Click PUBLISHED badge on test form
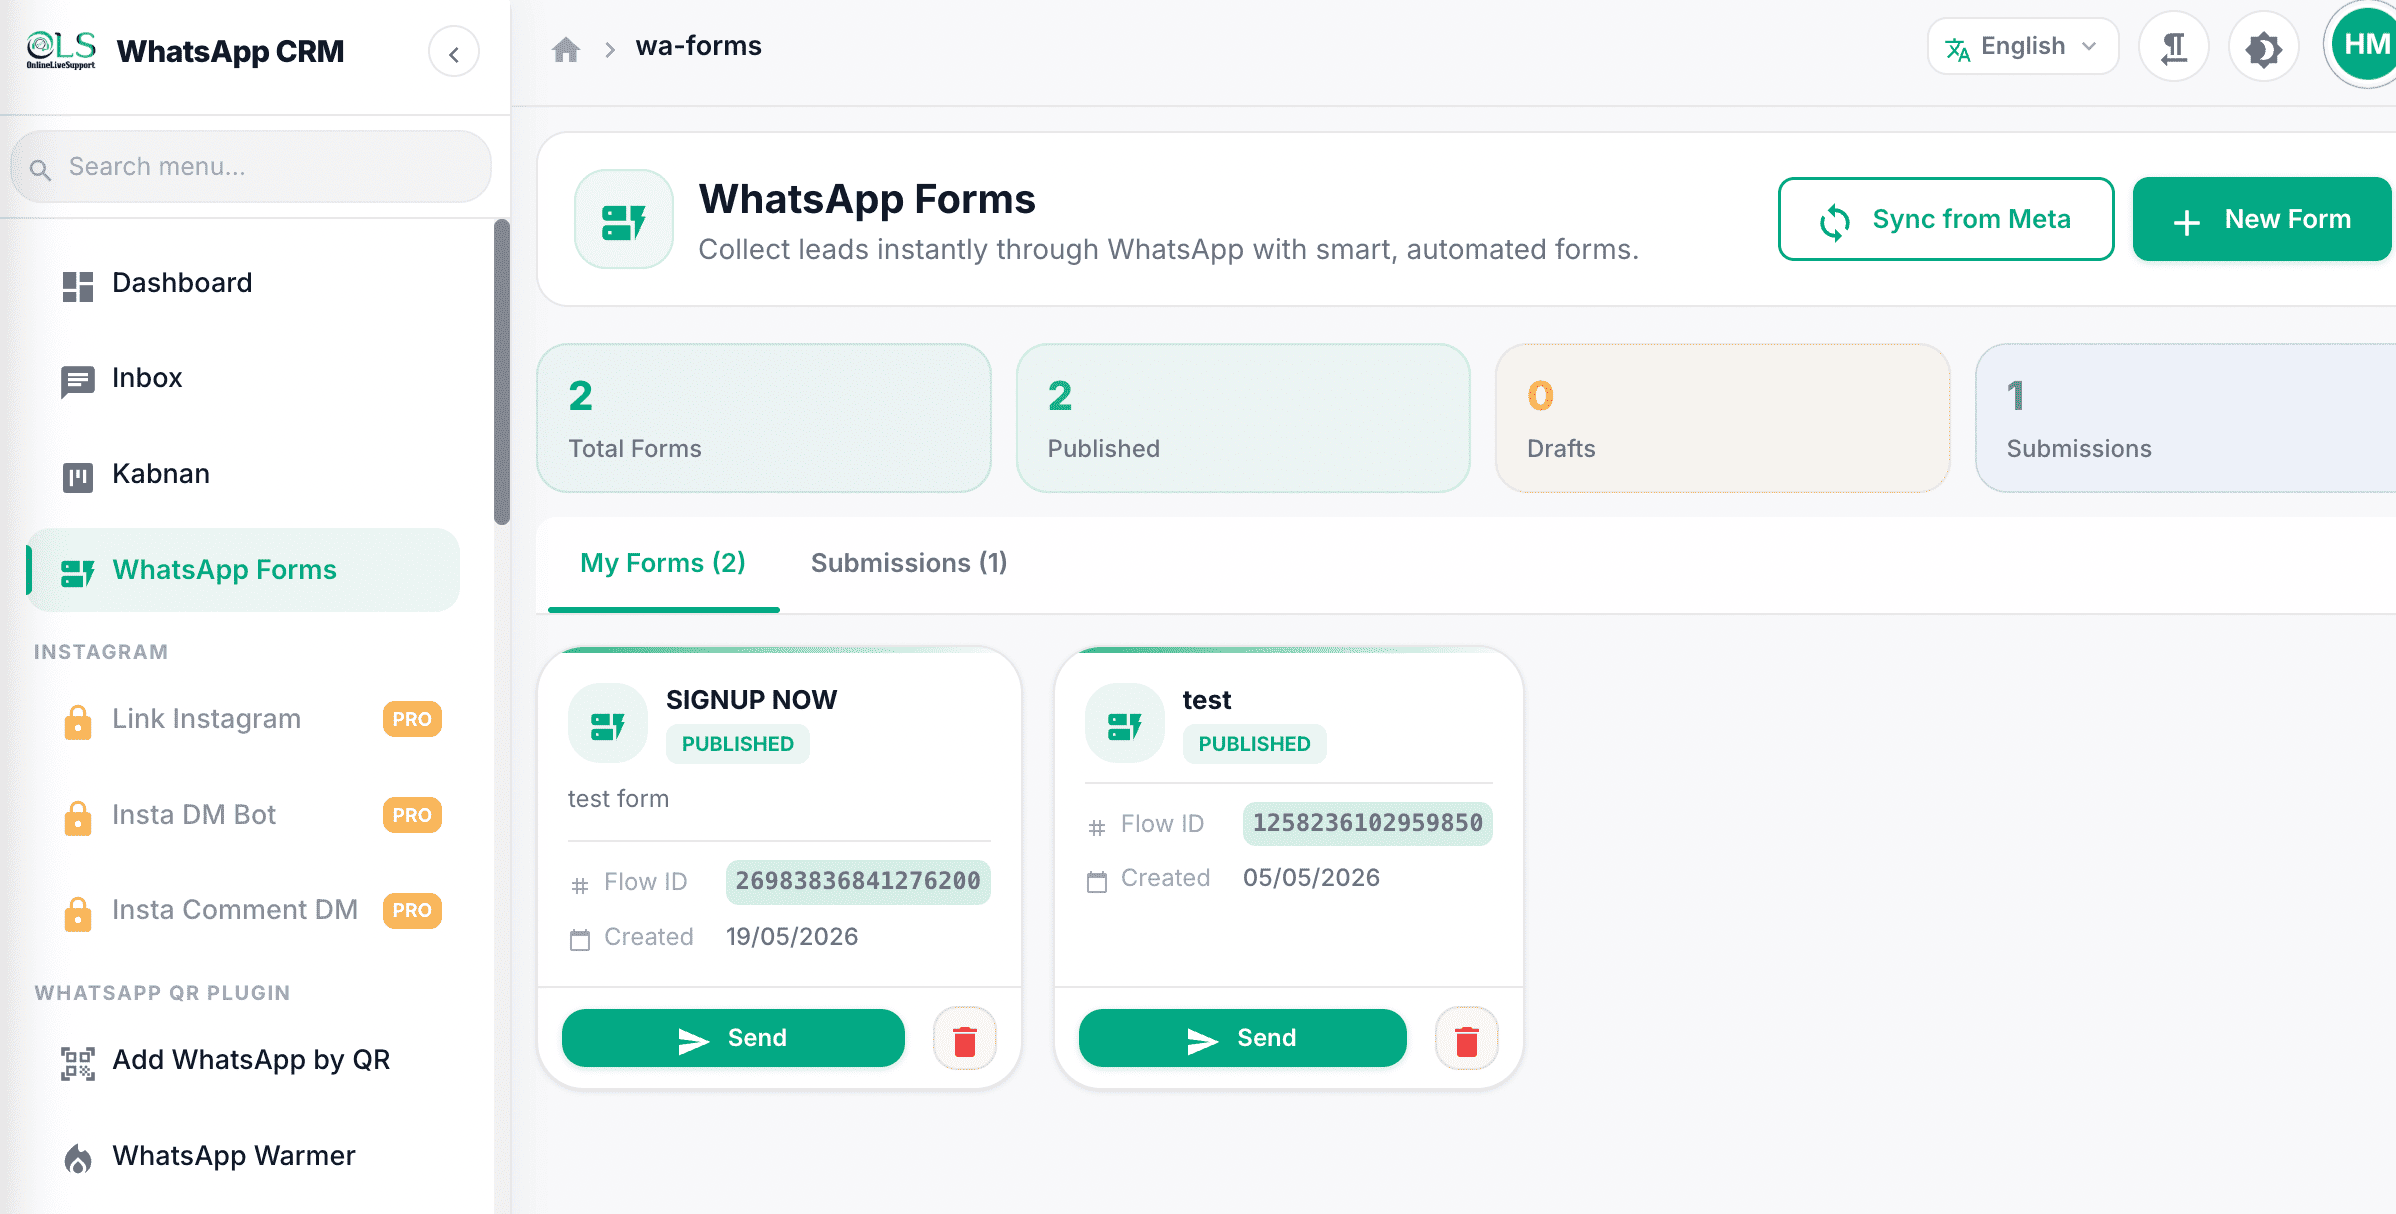The height and width of the screenshot is (1214, 2396). tap(1255, 744)
